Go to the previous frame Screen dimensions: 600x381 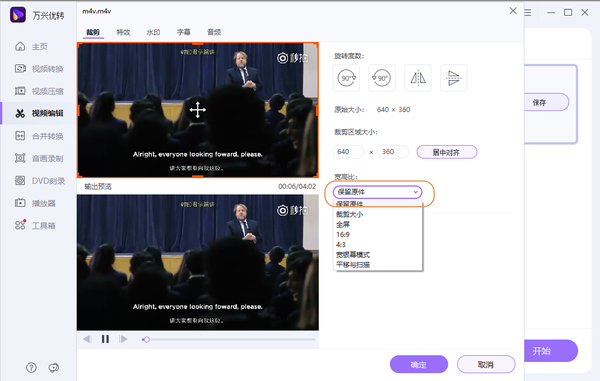click(87, 339)
